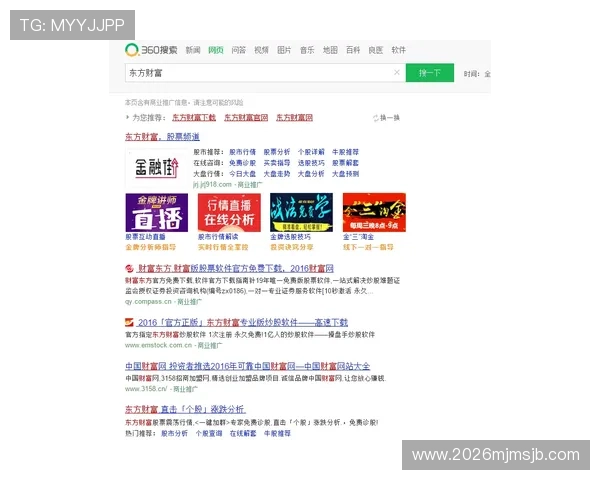Click the refresh icon beside 换一换
600x480 pixels.
(x=376, y=118)
